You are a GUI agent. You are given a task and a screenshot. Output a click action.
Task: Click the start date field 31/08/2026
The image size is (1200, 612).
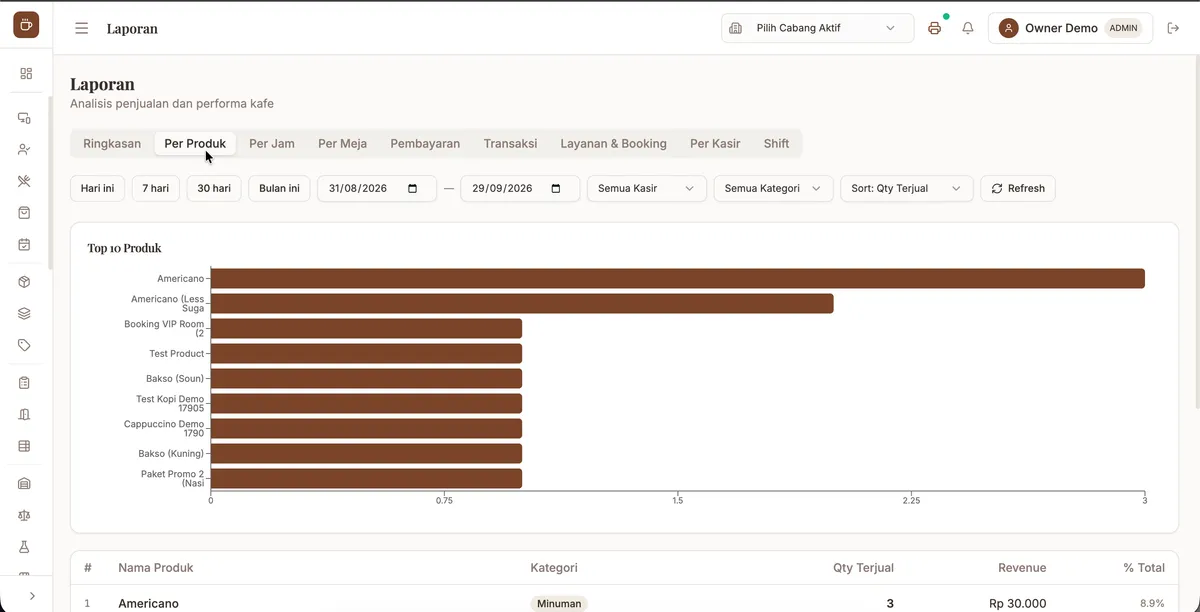click(377, 188)
